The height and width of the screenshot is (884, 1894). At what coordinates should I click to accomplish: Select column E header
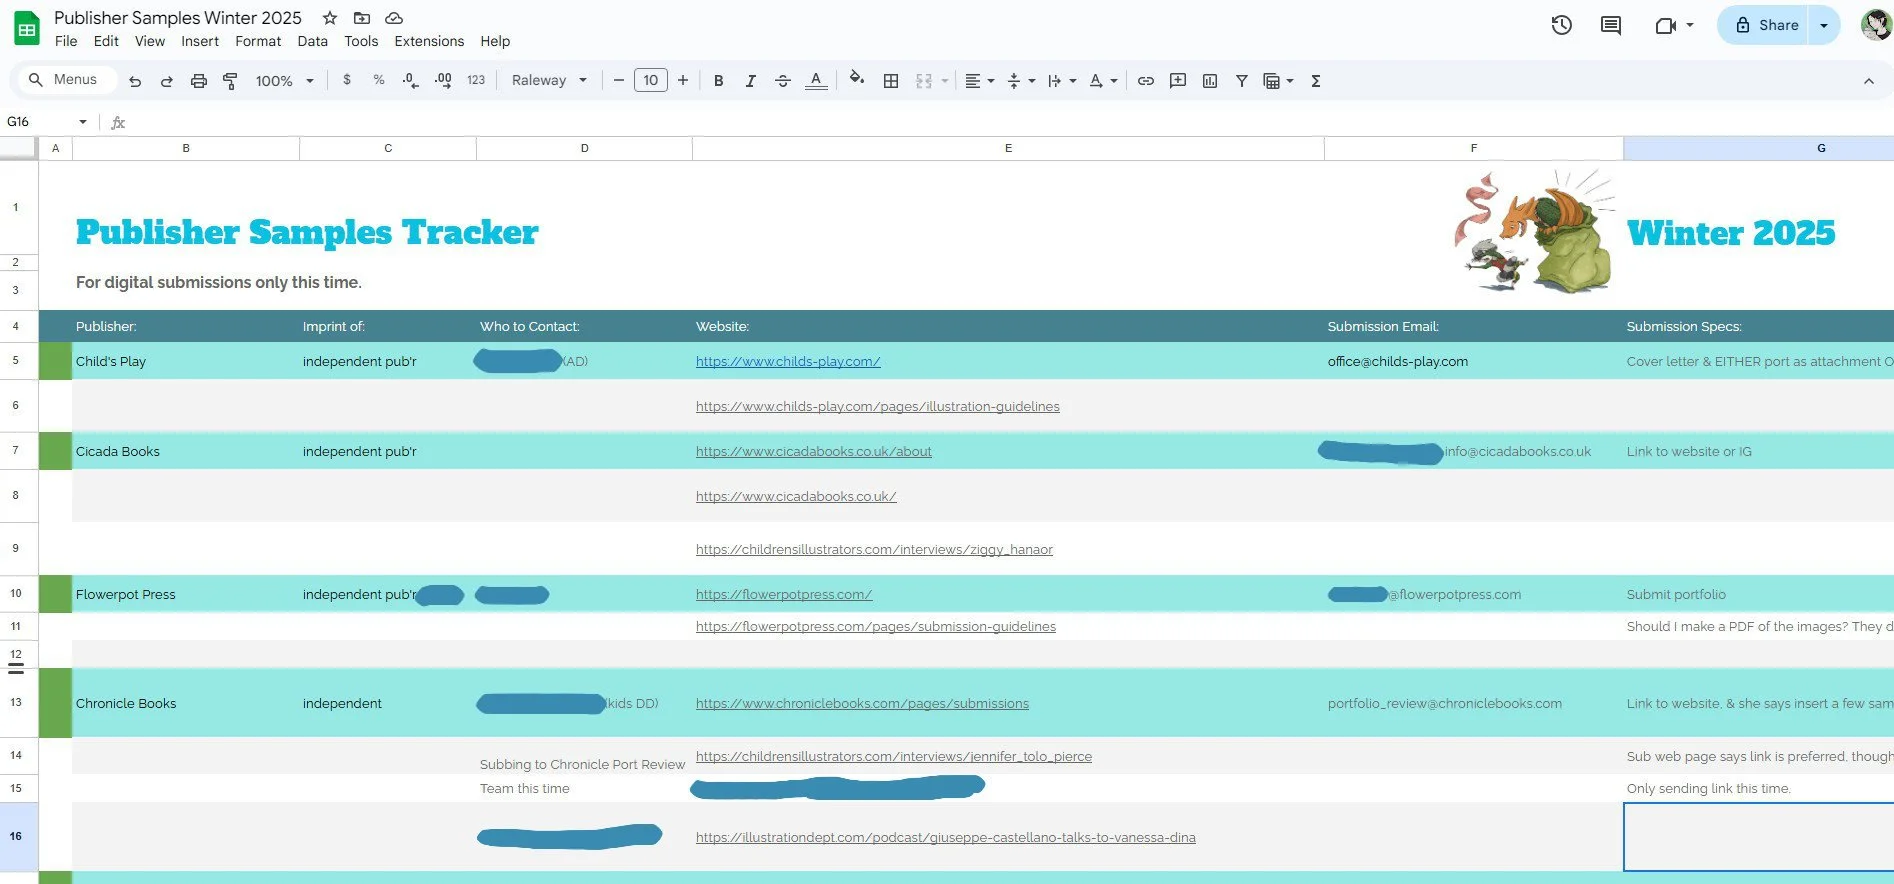1008,148
